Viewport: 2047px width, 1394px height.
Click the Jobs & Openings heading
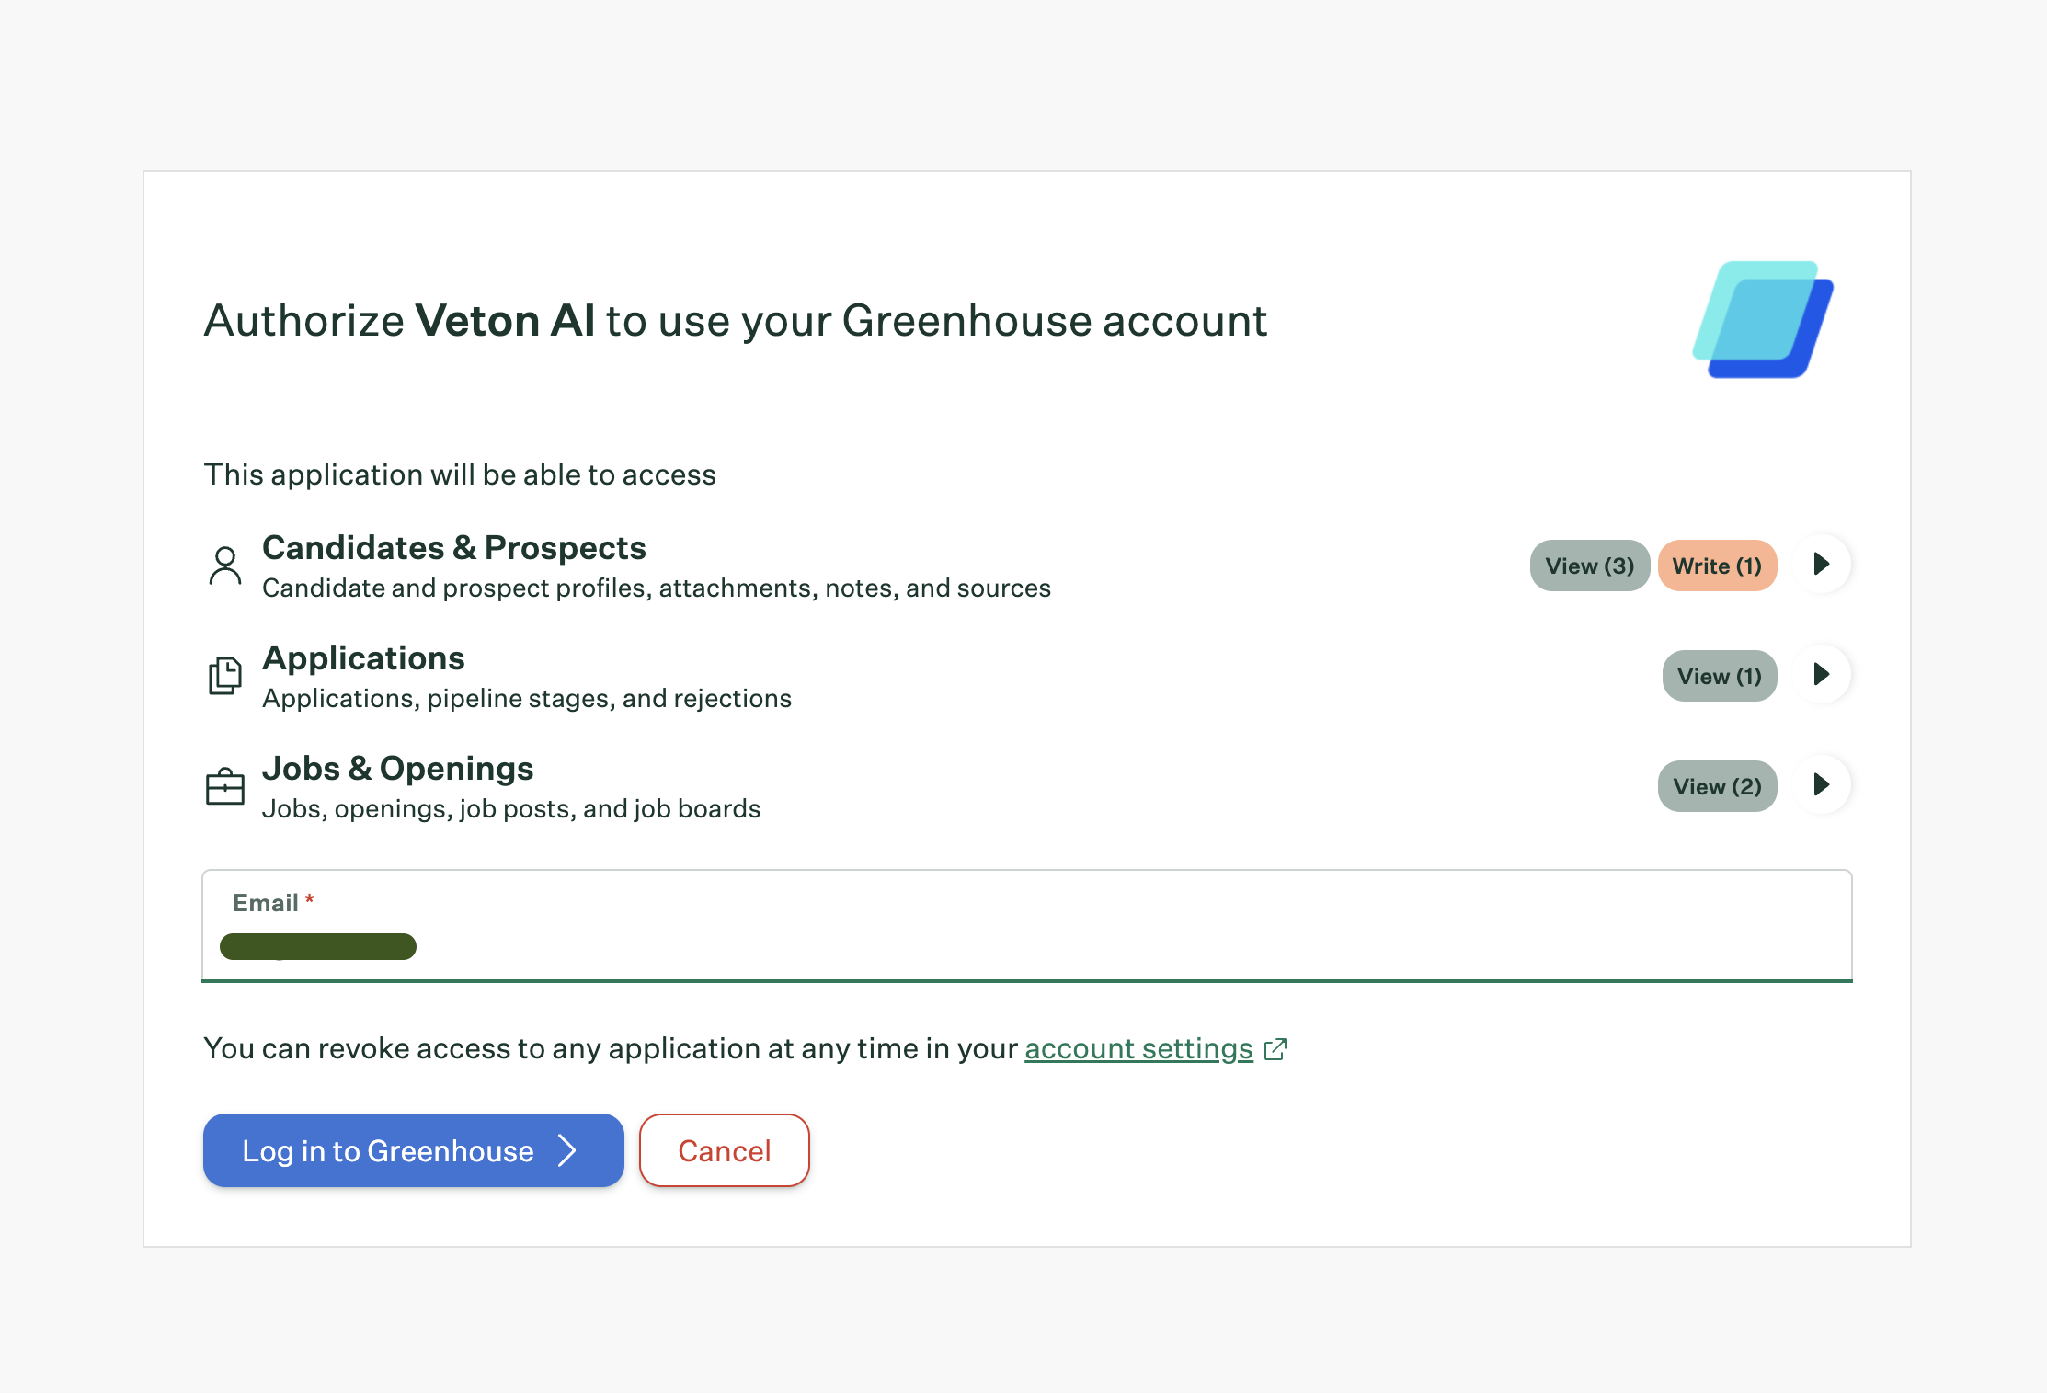click(397, 768)
